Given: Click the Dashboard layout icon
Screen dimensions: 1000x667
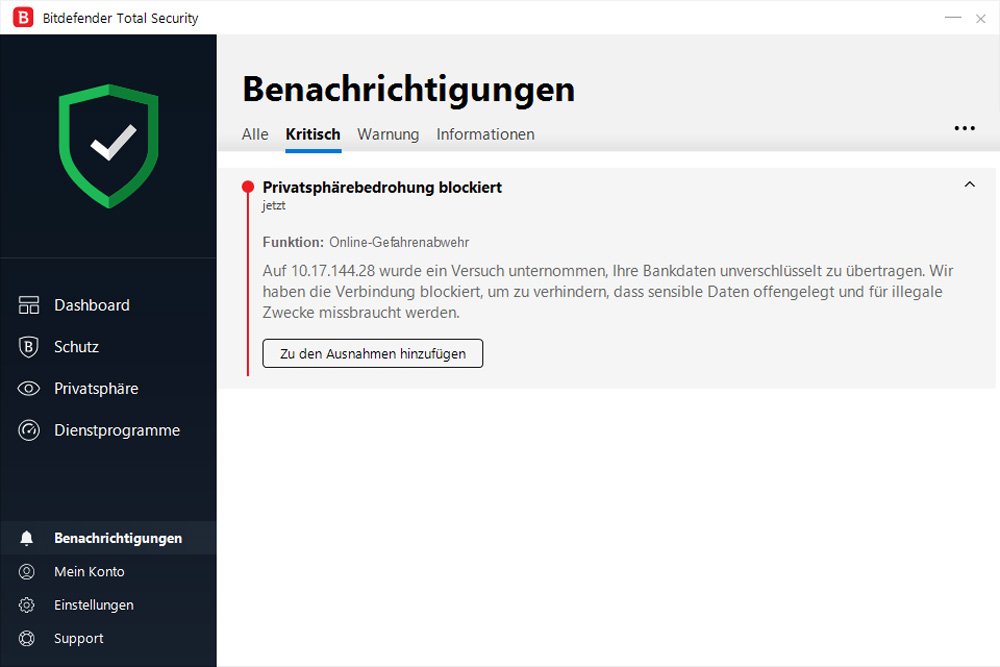Looking at the screenshot, I should pos(29,305).
